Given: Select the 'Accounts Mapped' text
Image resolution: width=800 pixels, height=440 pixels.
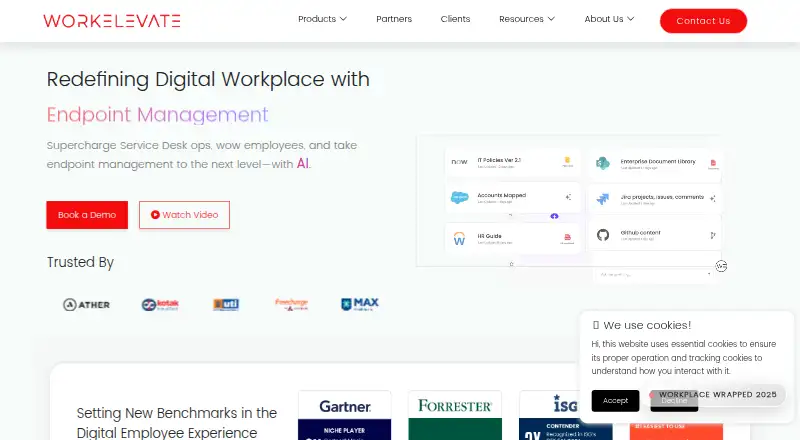Looking at the screenshot, I should (x=502, y=195).
